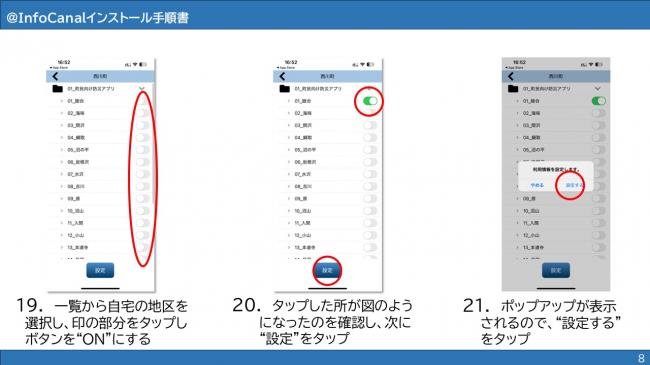
Task: Expand the small arrow beside row 13 in step 20 phone
Action: [289, 248]
